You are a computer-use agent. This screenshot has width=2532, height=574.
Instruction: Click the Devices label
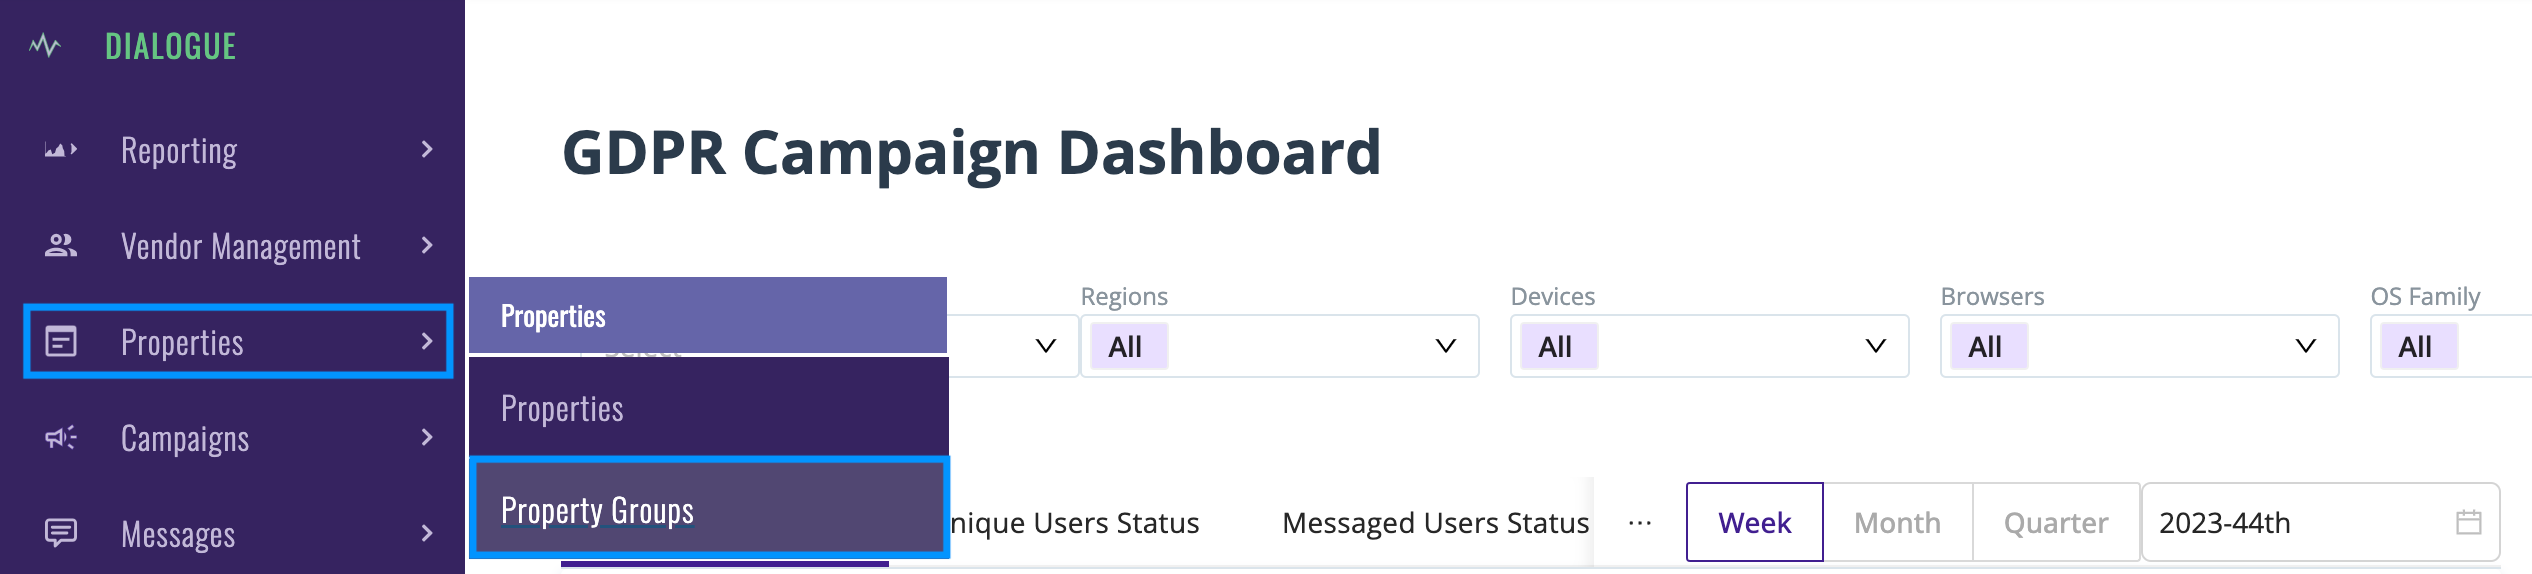(1553, 296)
